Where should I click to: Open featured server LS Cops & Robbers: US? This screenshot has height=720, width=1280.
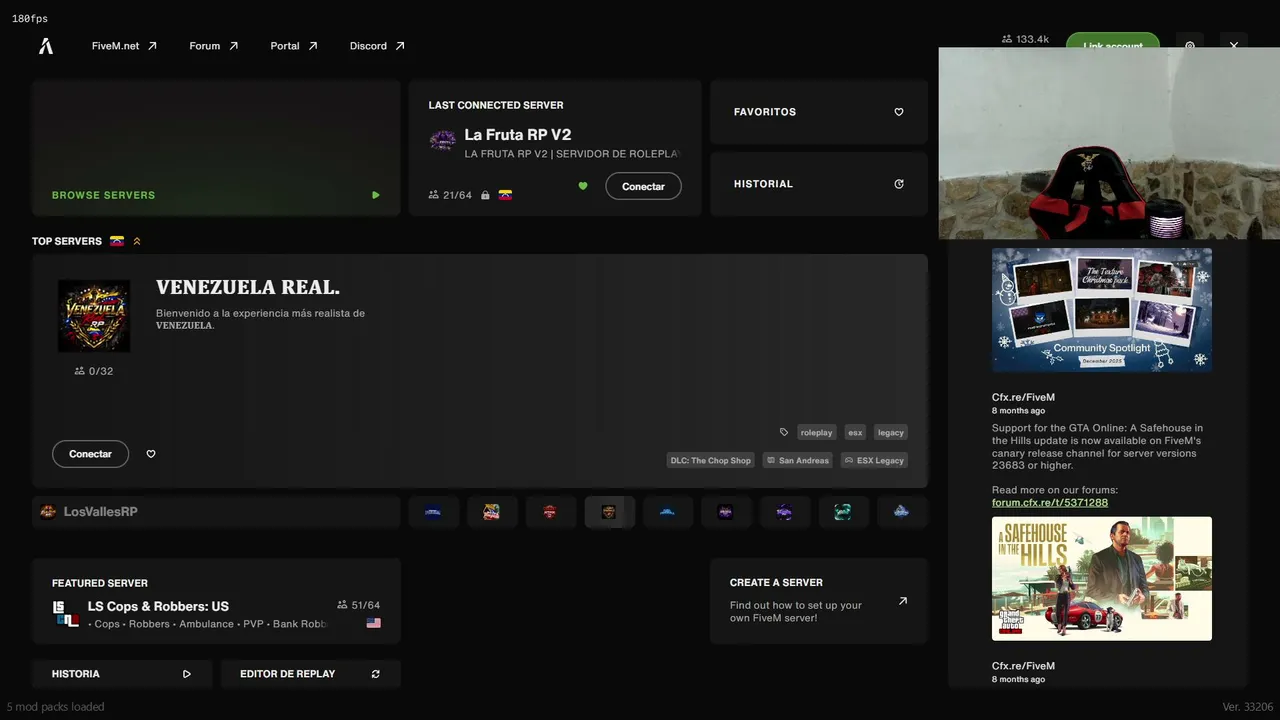216,601
